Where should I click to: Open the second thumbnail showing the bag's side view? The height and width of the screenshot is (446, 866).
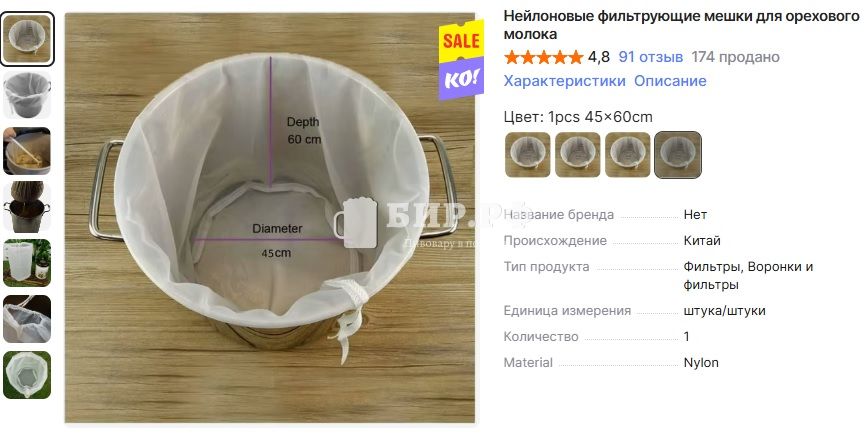click(x=27, y=94)
